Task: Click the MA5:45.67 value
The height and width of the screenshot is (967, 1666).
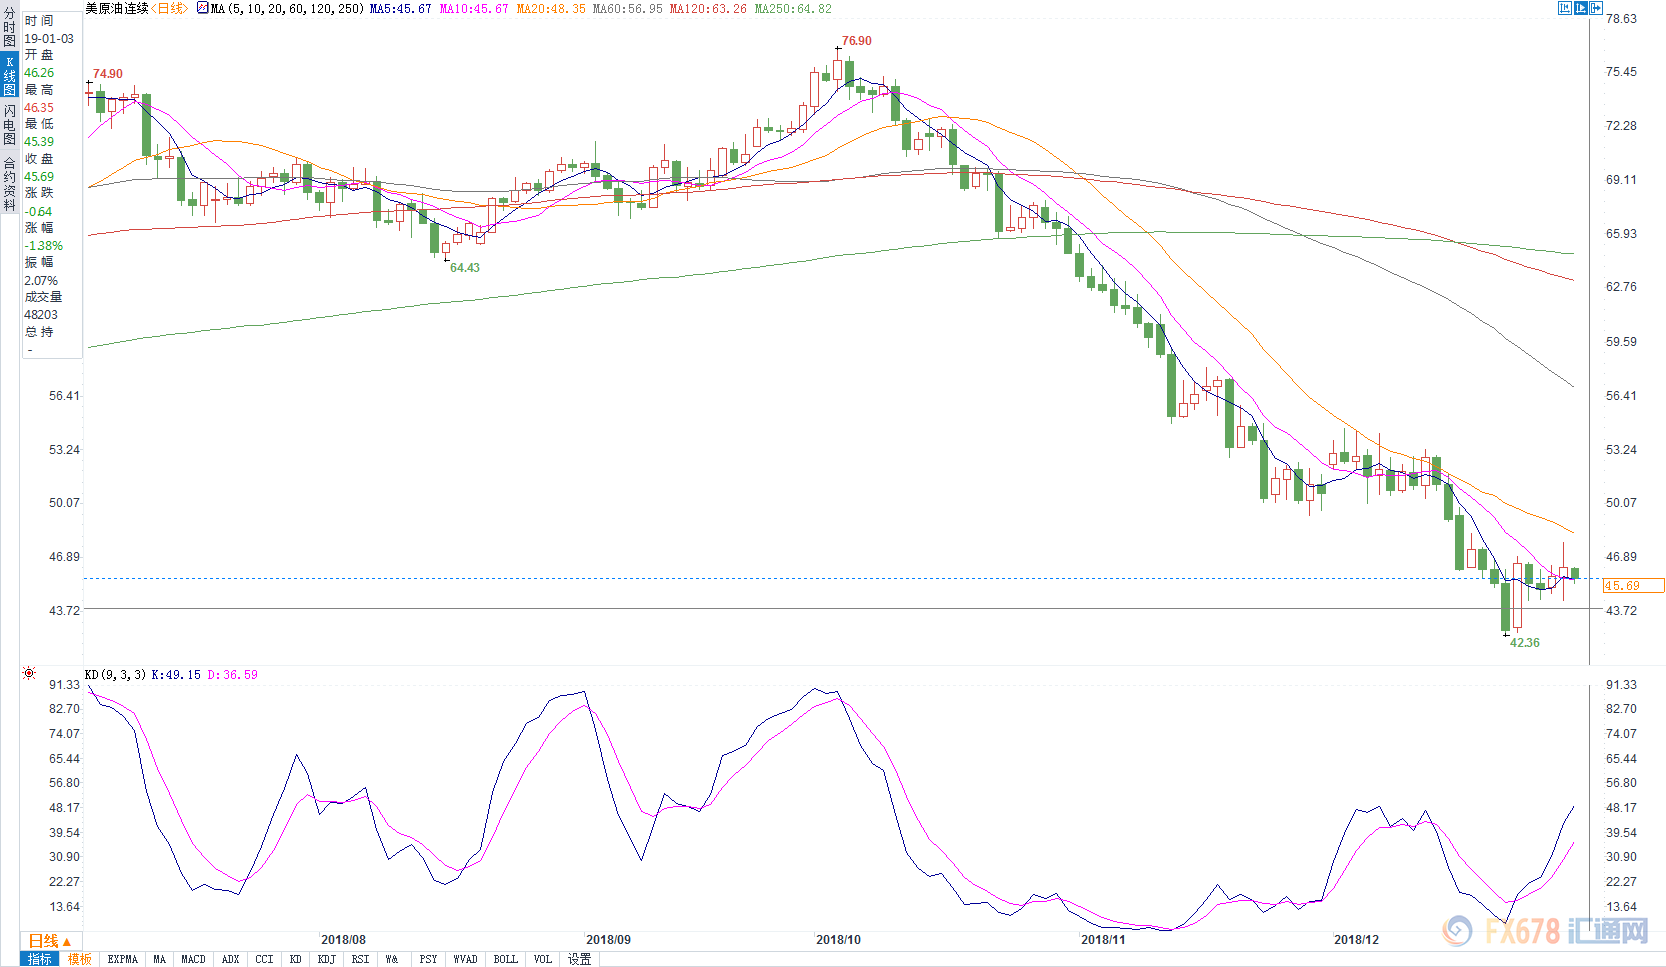Action: (x=400, y=8)
